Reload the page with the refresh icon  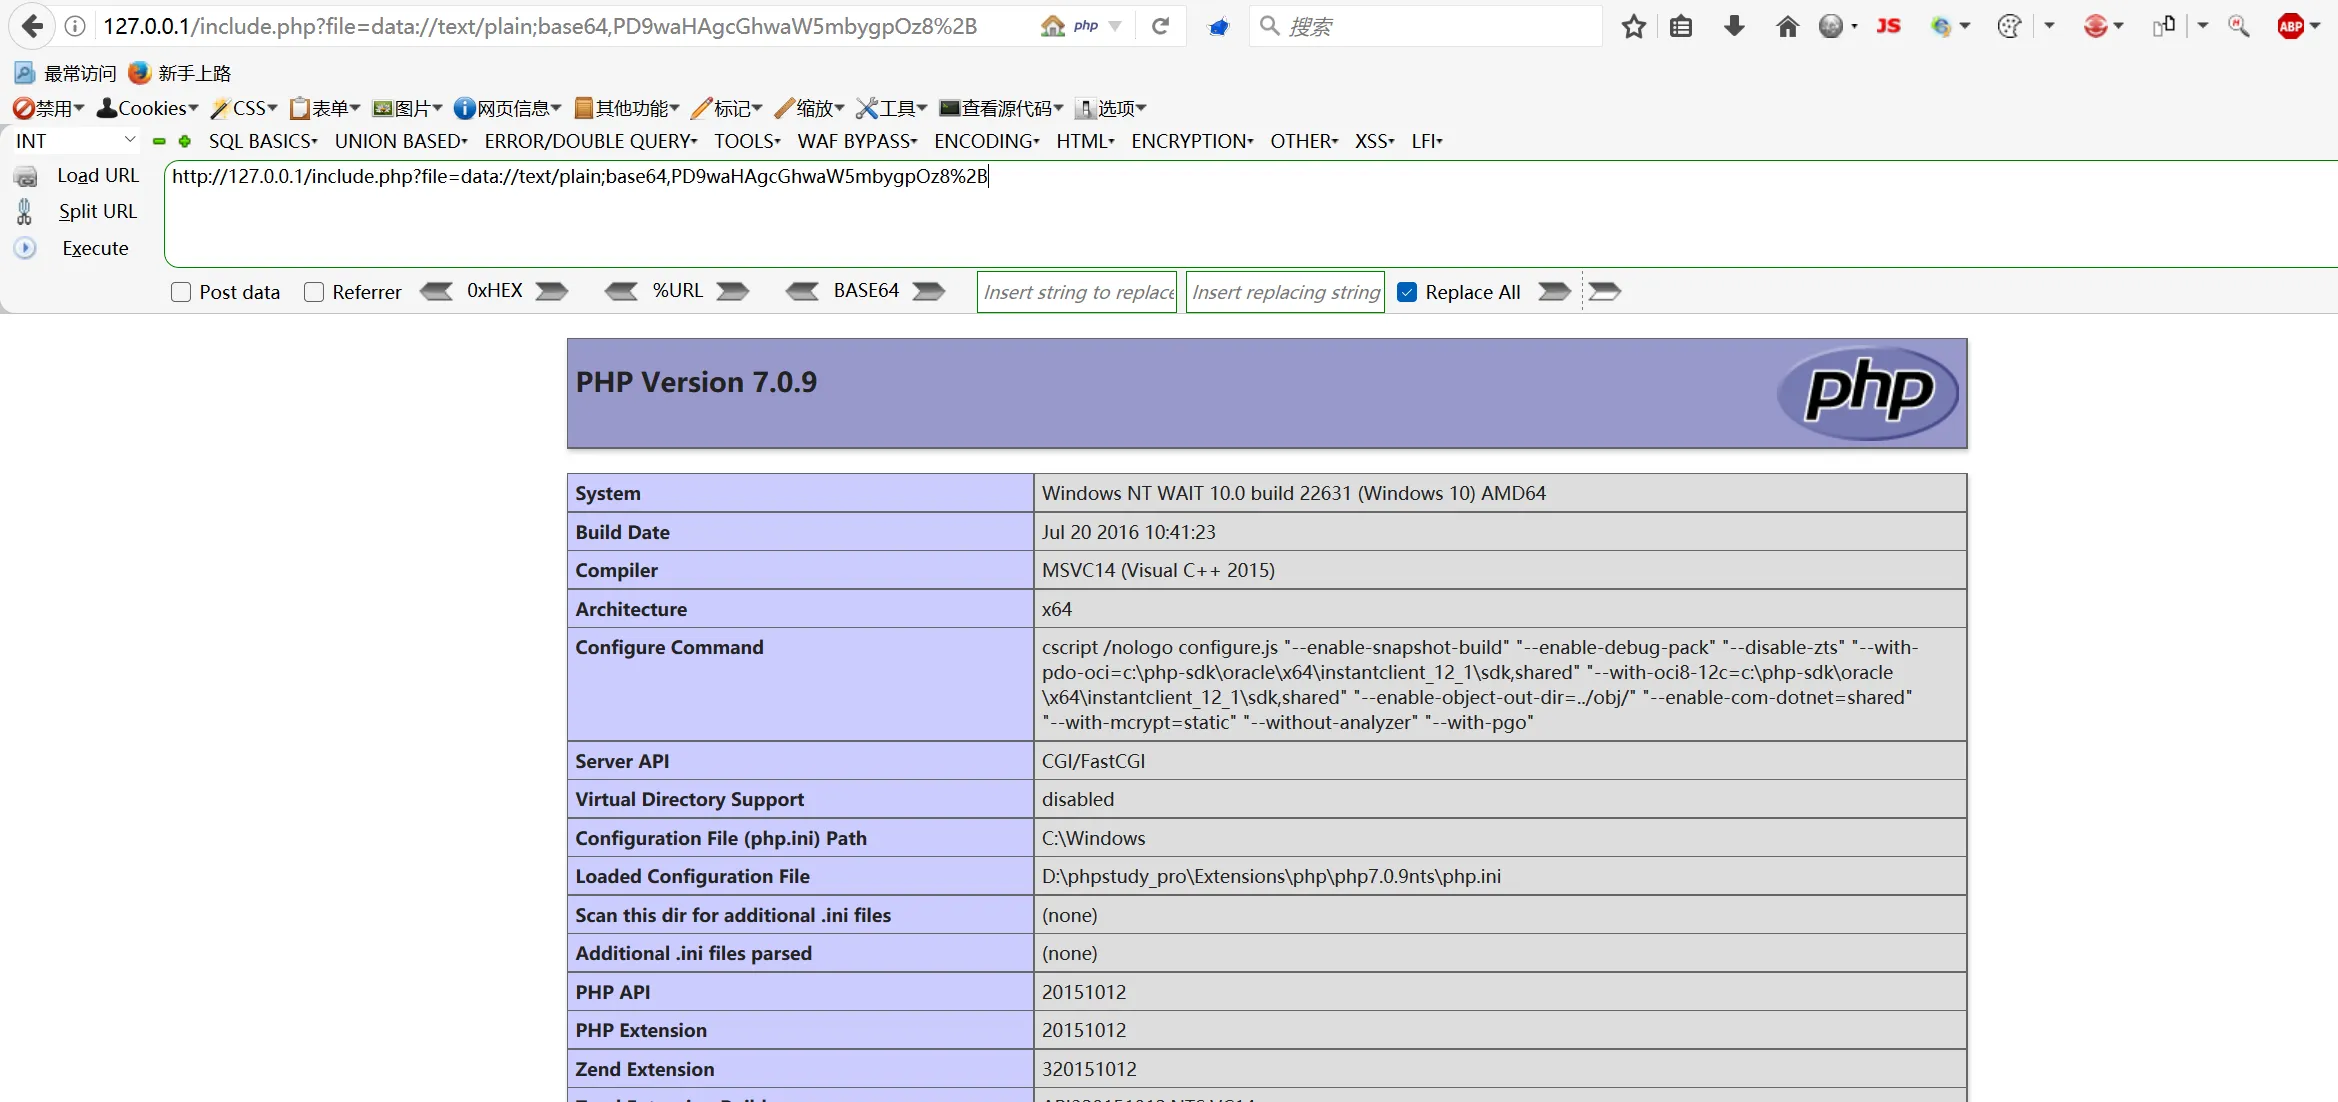(x=1160, y=26)
